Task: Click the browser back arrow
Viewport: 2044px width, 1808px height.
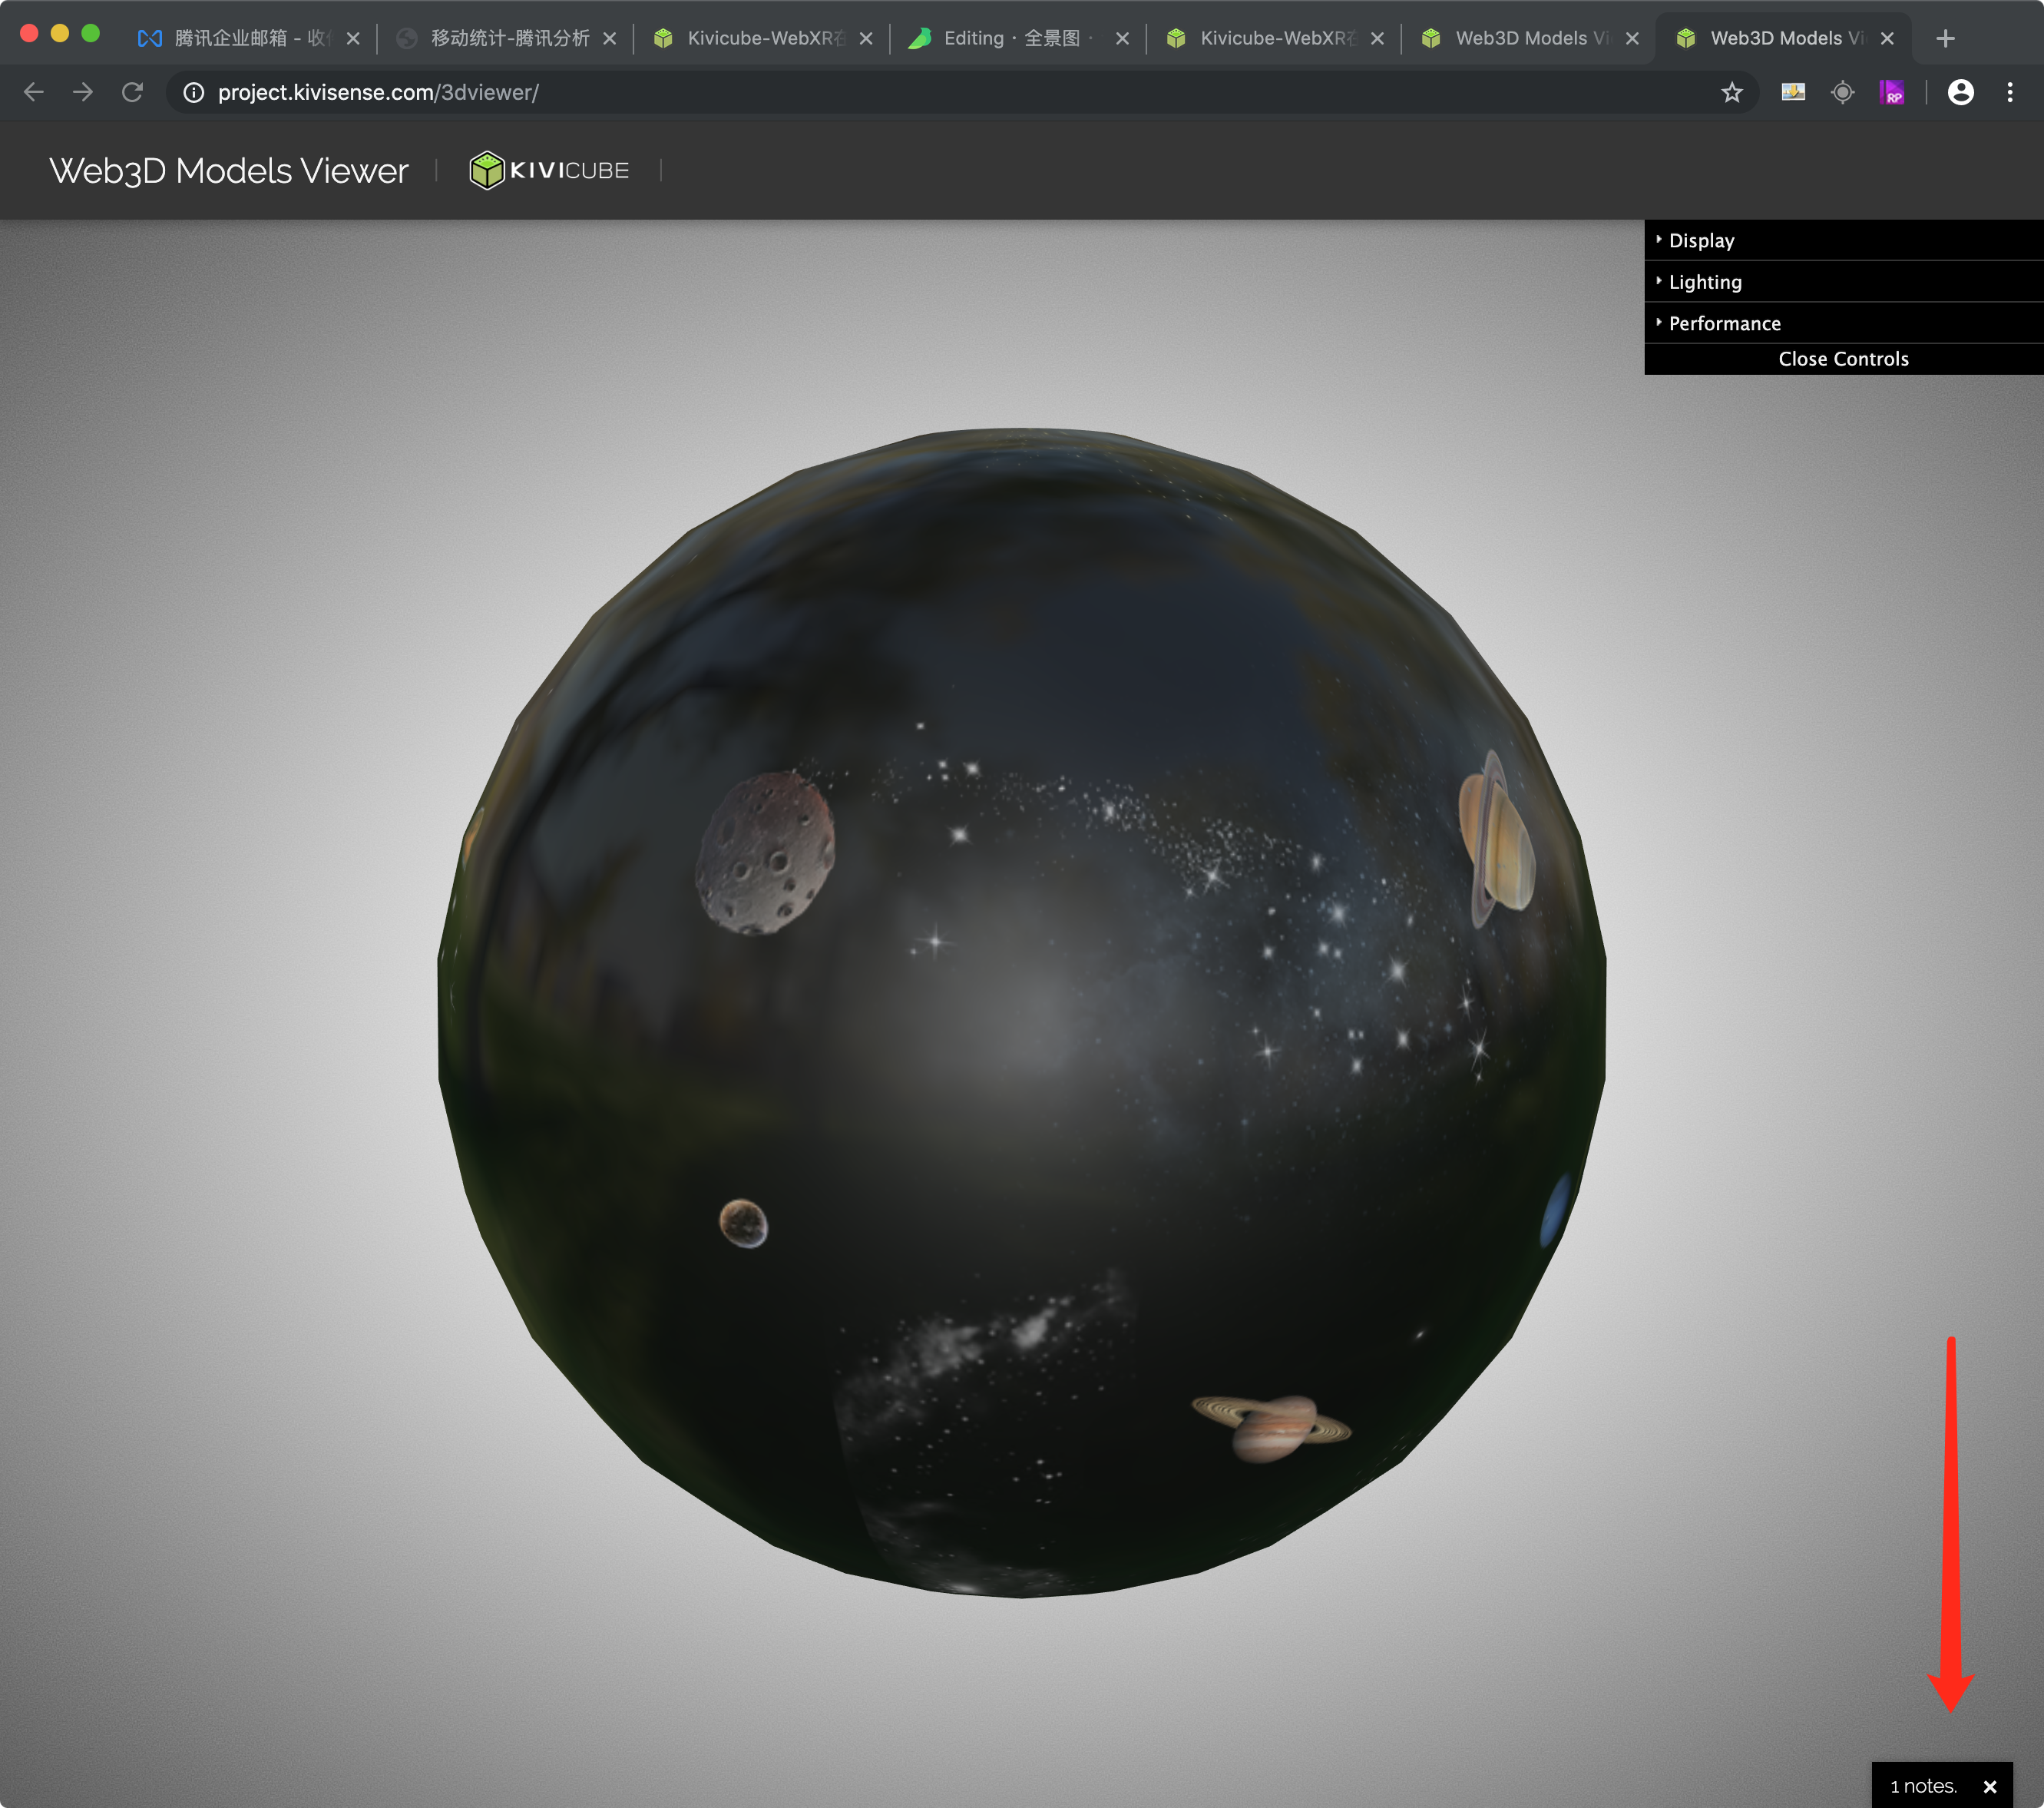Action: tap(33, 92)
